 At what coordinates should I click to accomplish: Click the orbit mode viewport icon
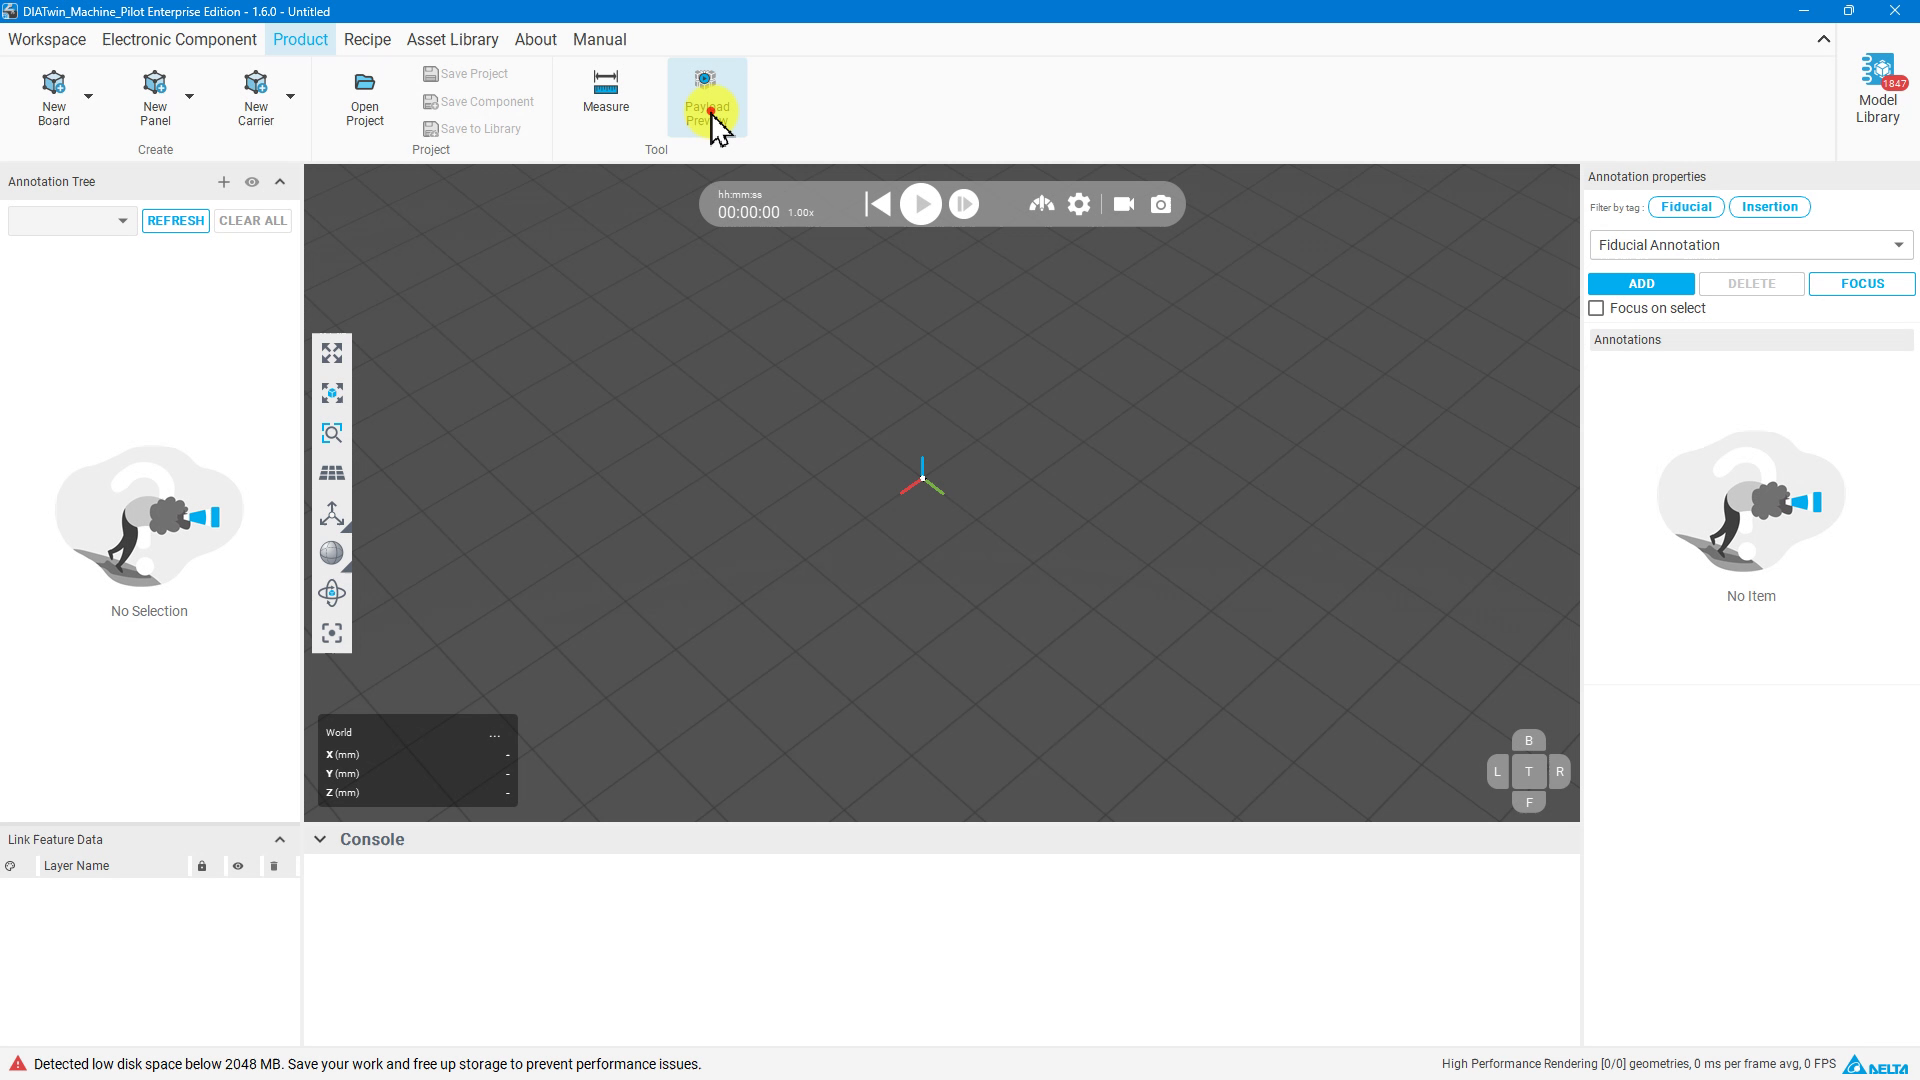[332, 593]
